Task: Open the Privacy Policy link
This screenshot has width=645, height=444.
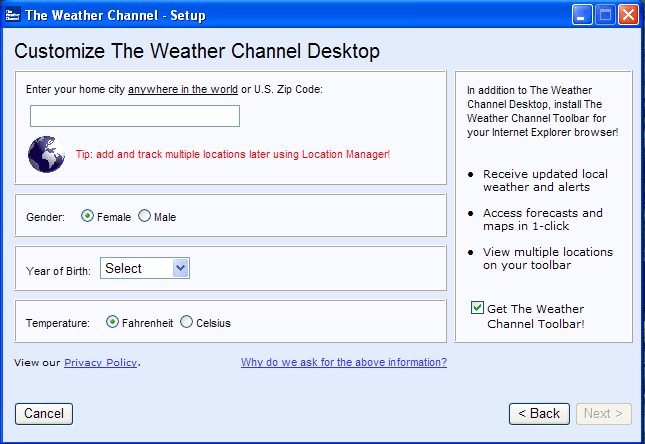Action: (x=100, y=363)
